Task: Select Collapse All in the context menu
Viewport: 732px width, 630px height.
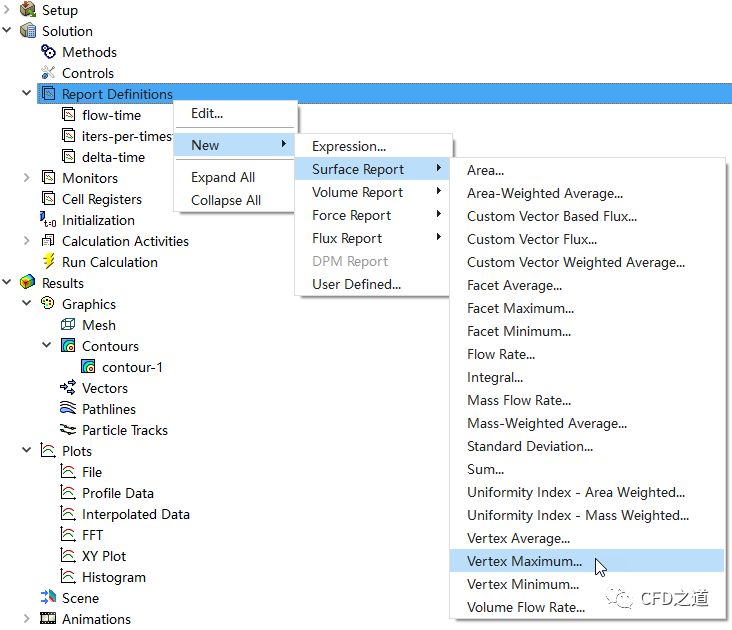Action: pos(226,200)
